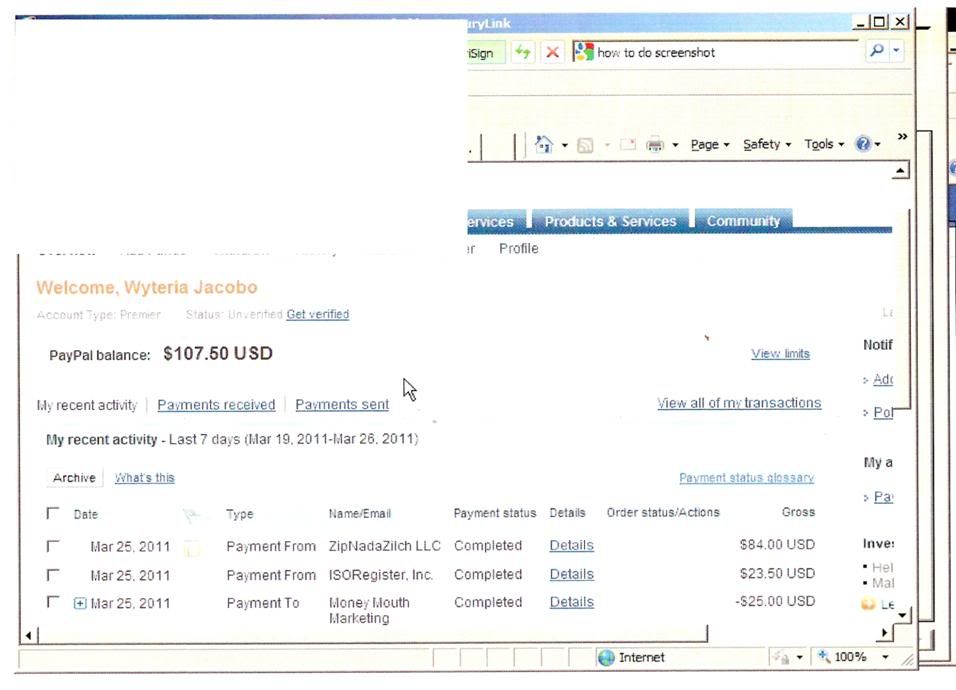Open the zoom level dropdown arrow
956x690 pixels.
click(x=885, y=657)
